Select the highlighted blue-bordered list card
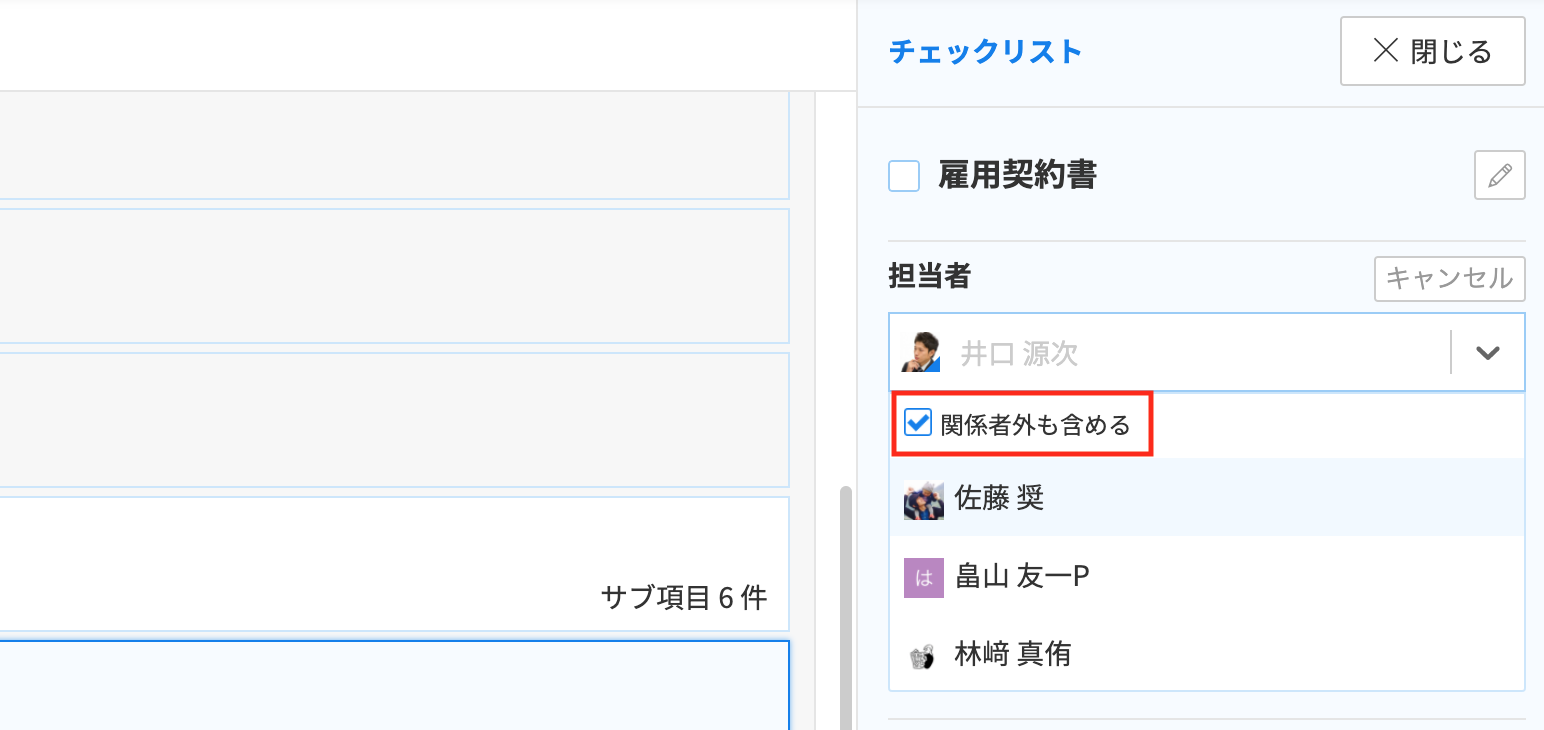 (394, 685)
